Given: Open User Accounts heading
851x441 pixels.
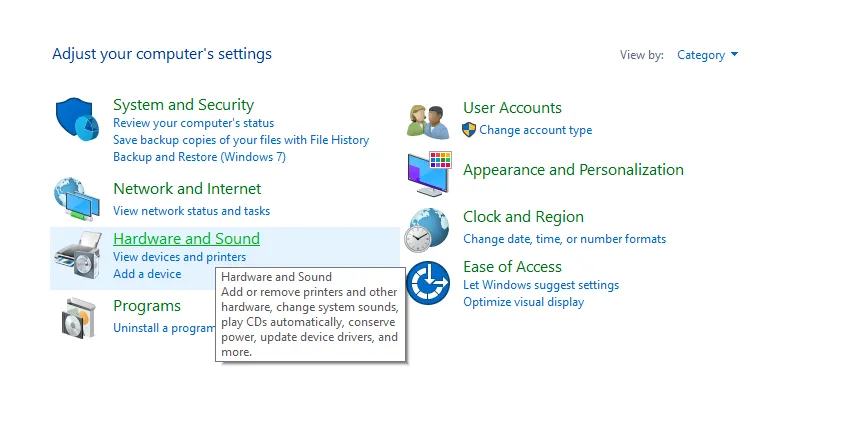Looking at the screenshot, I should click(x=512, y=107).
